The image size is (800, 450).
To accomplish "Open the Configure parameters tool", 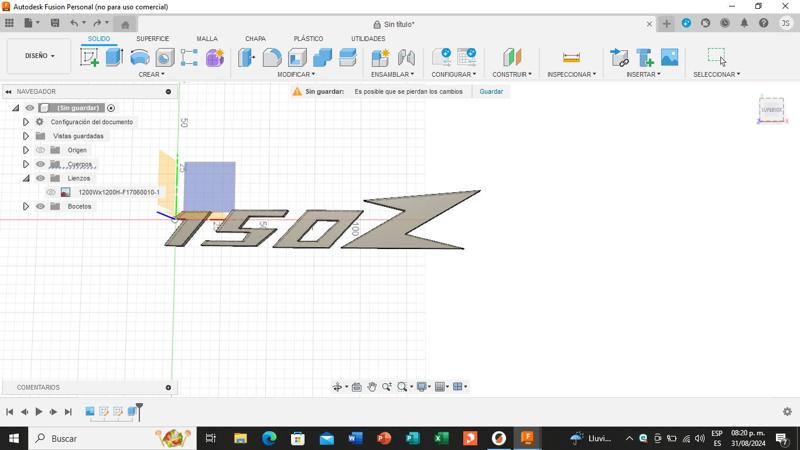I will (x=441, y=57).
